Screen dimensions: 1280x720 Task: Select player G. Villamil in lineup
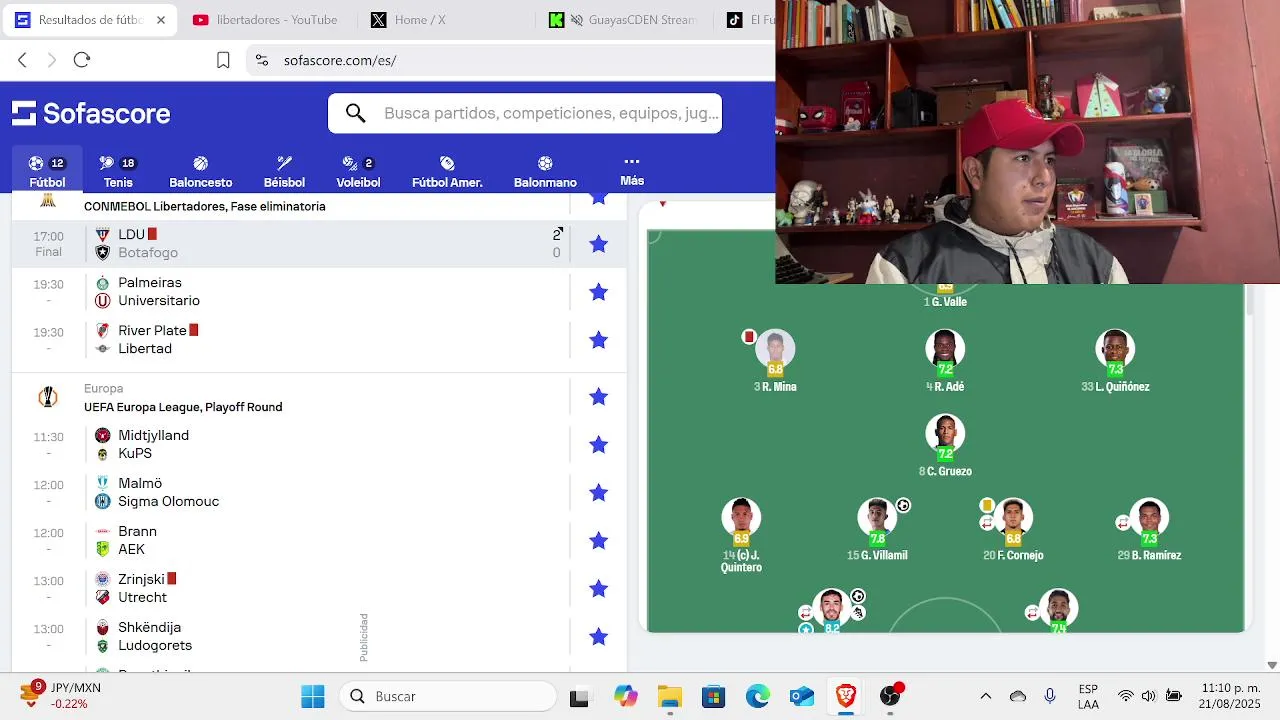[877, 530]
